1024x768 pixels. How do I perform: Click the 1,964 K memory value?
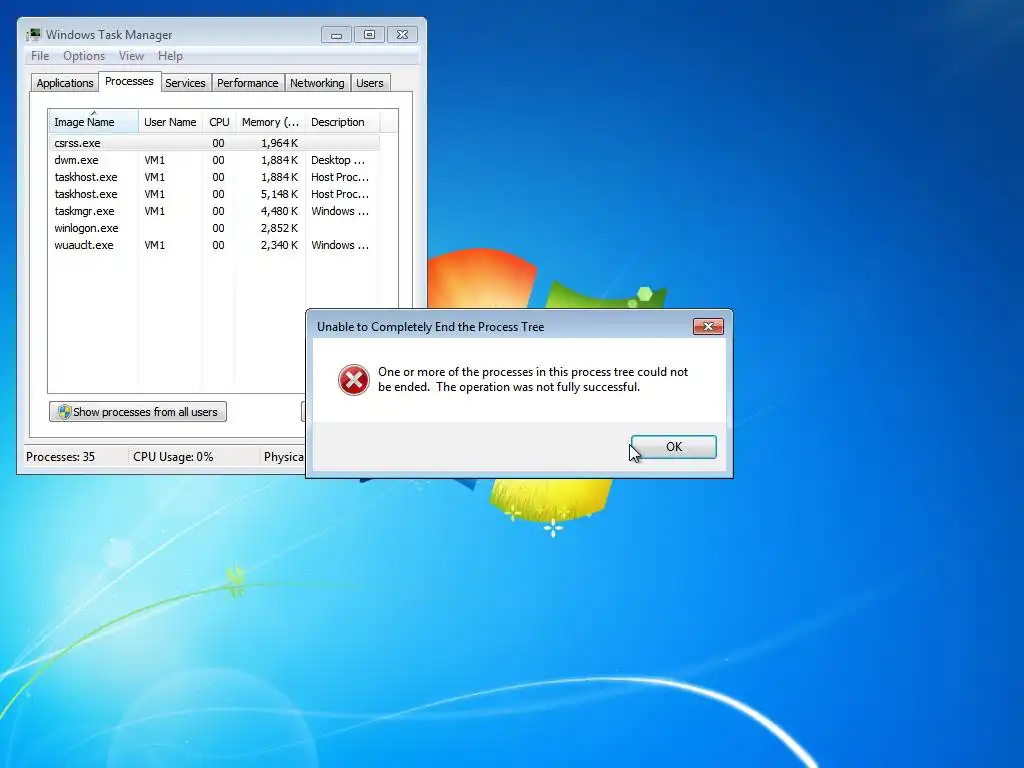coord(279,142)
